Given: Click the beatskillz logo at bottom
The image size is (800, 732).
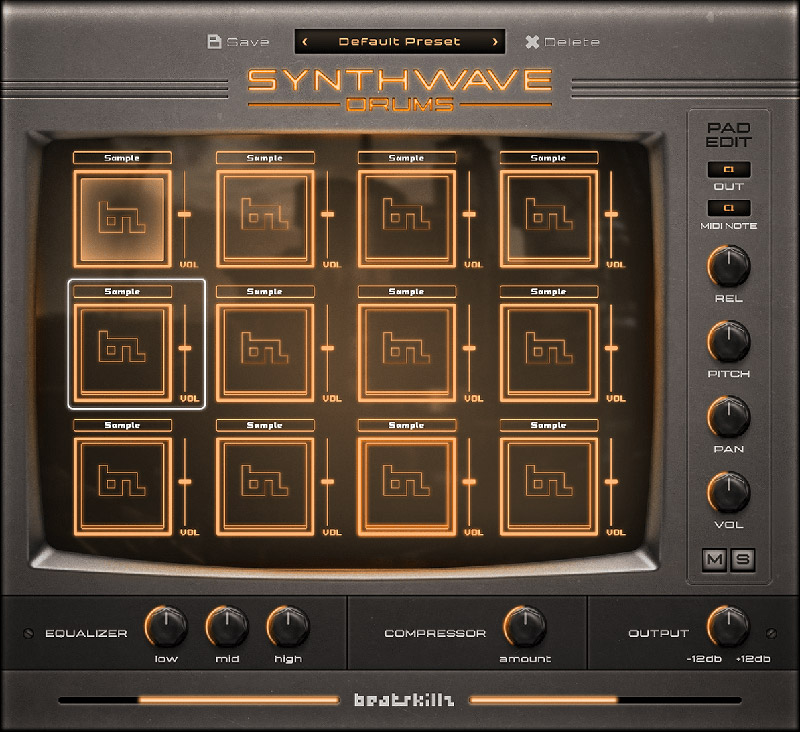Looking at the screenshot, I should tap(404, 699).
